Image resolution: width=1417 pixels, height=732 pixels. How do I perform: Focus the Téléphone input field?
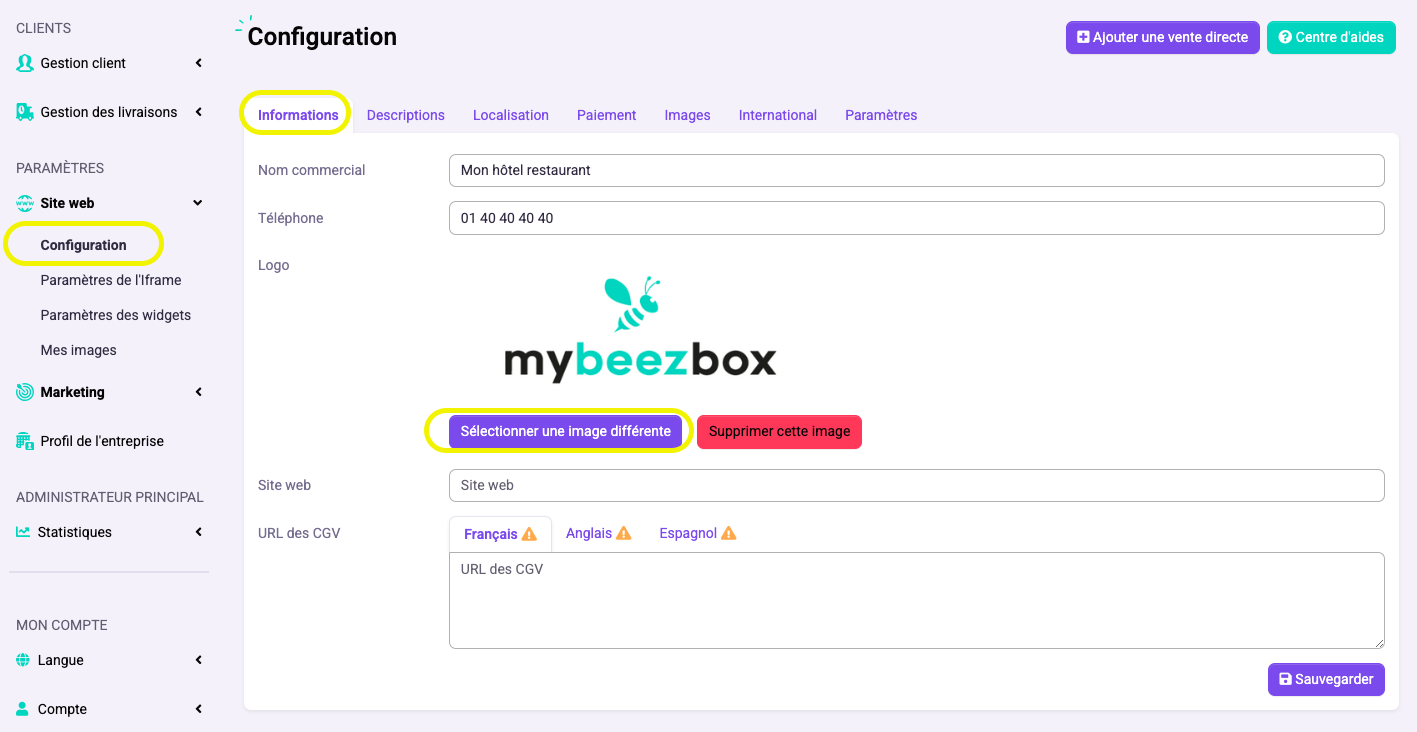coord(917,218)
